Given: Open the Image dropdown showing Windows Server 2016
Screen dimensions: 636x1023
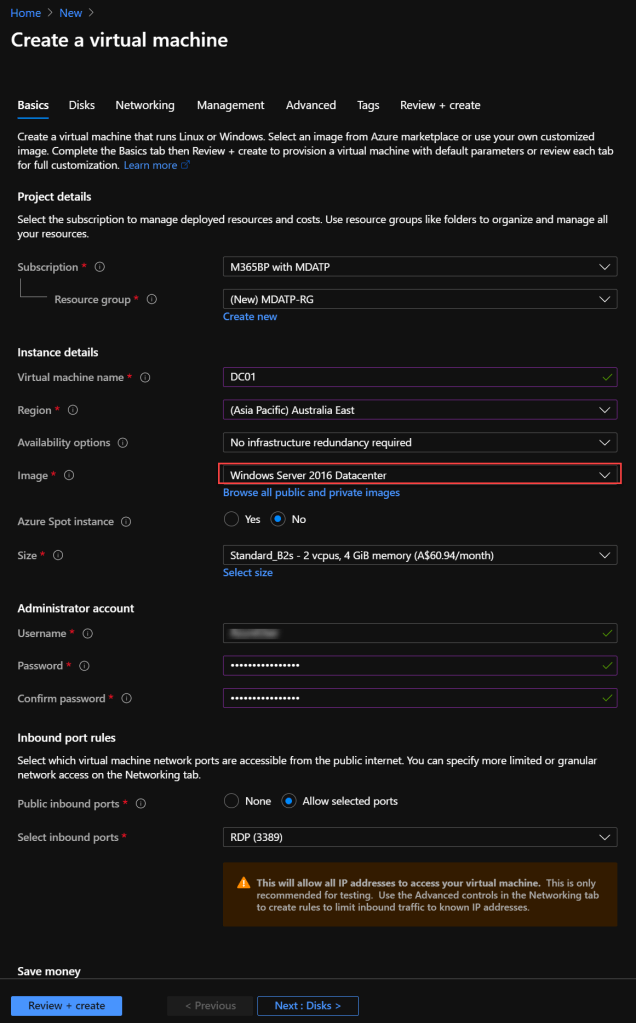Looking at the screenshot, I should point(419,475).
